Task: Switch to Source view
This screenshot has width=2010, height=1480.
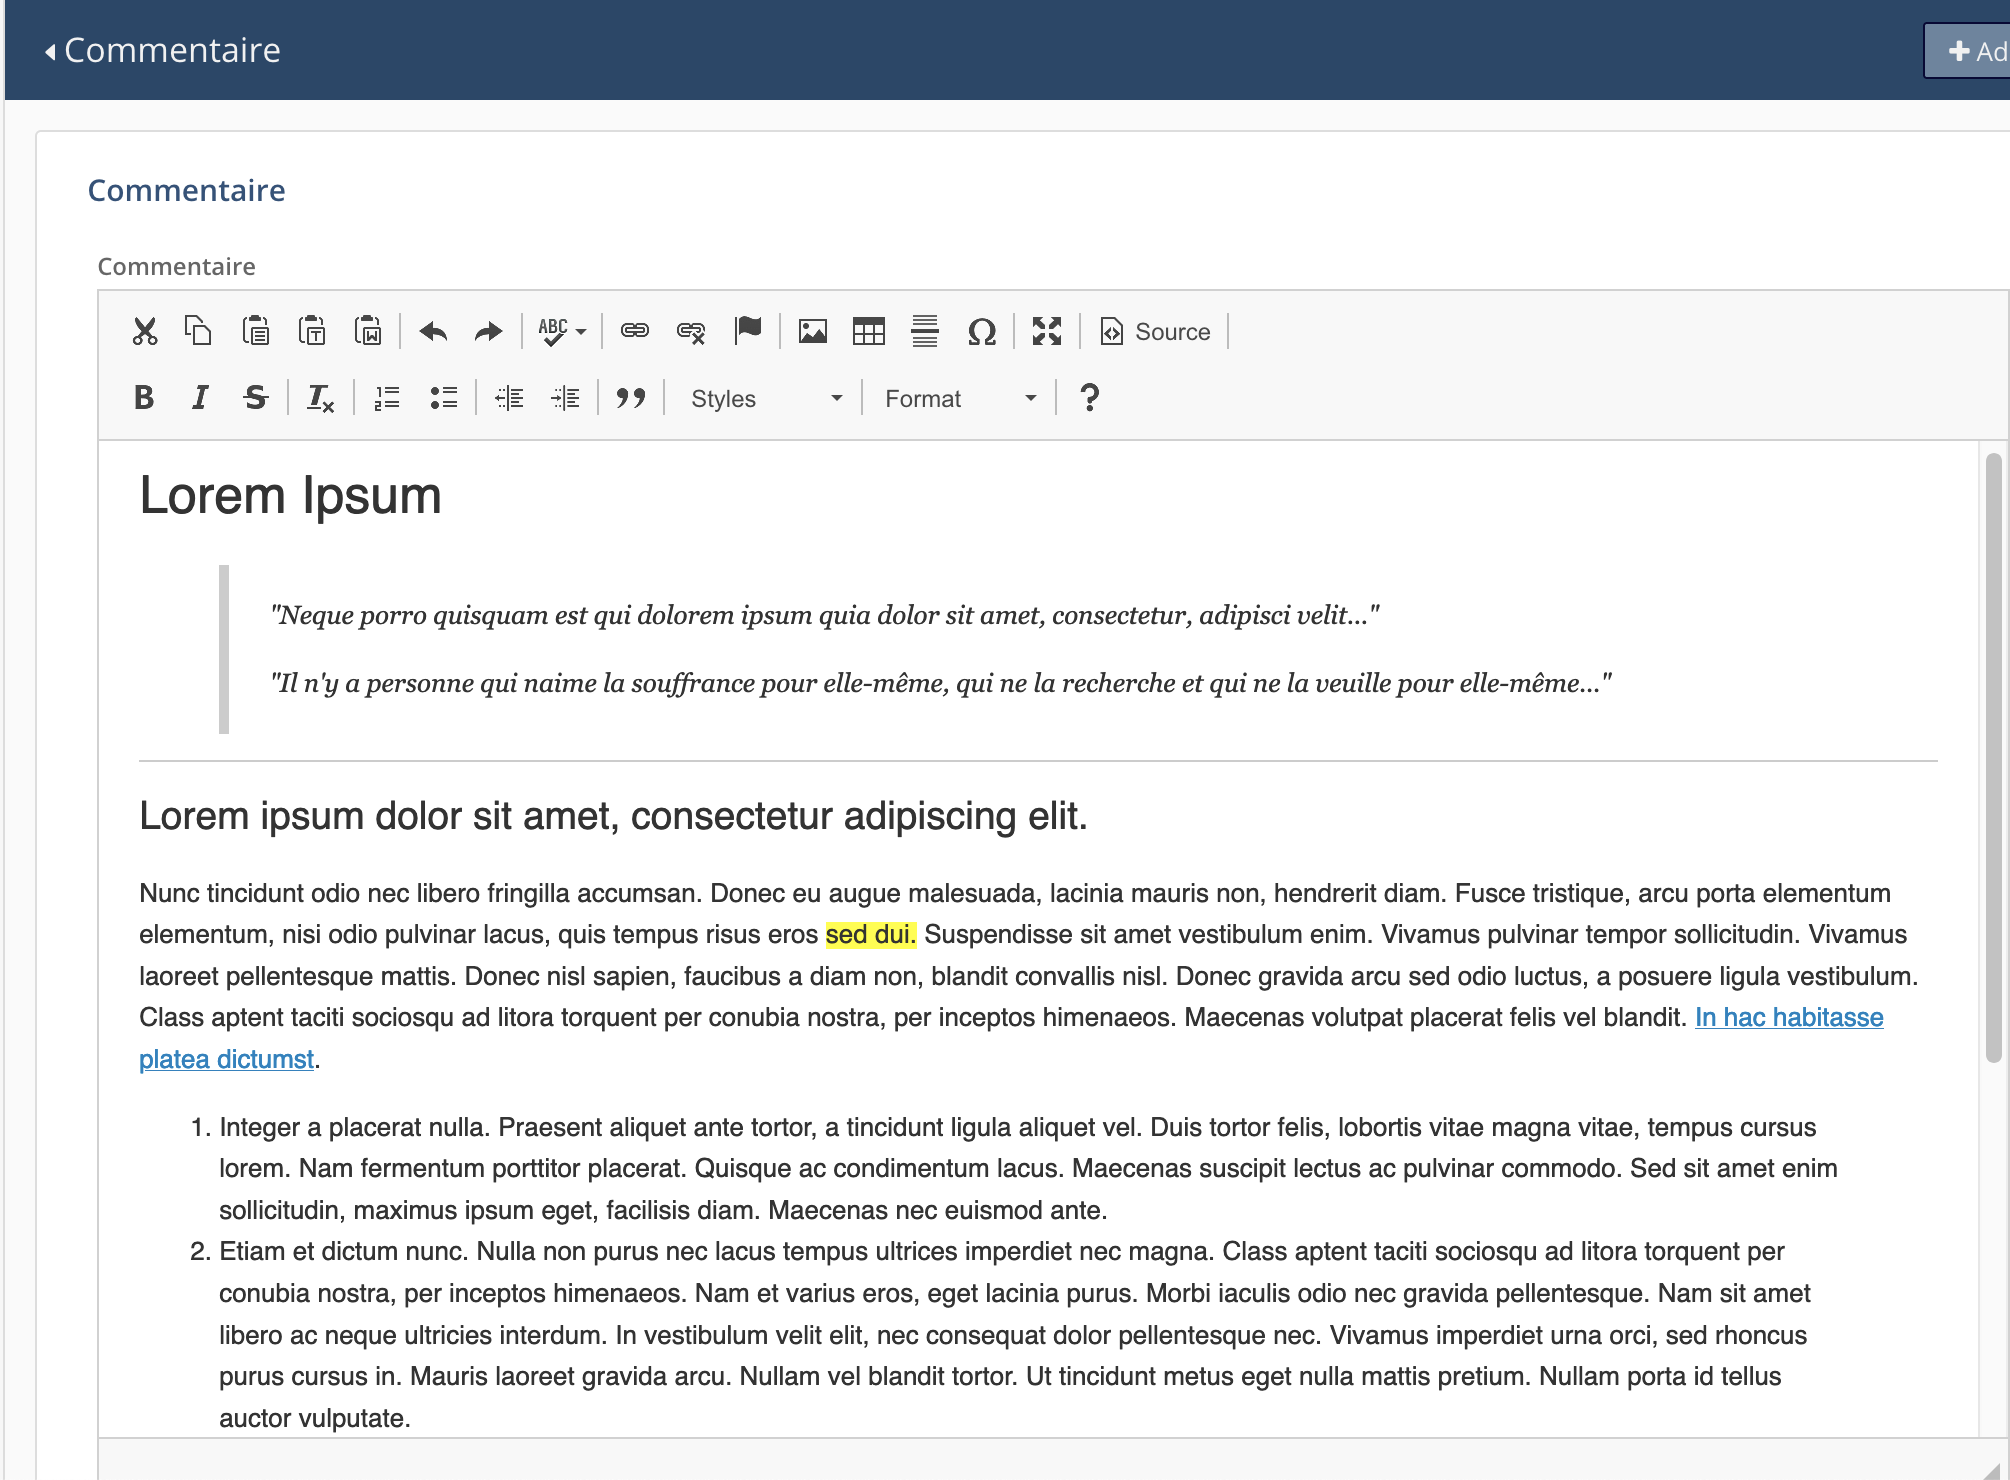Action: coord(1155,331)
